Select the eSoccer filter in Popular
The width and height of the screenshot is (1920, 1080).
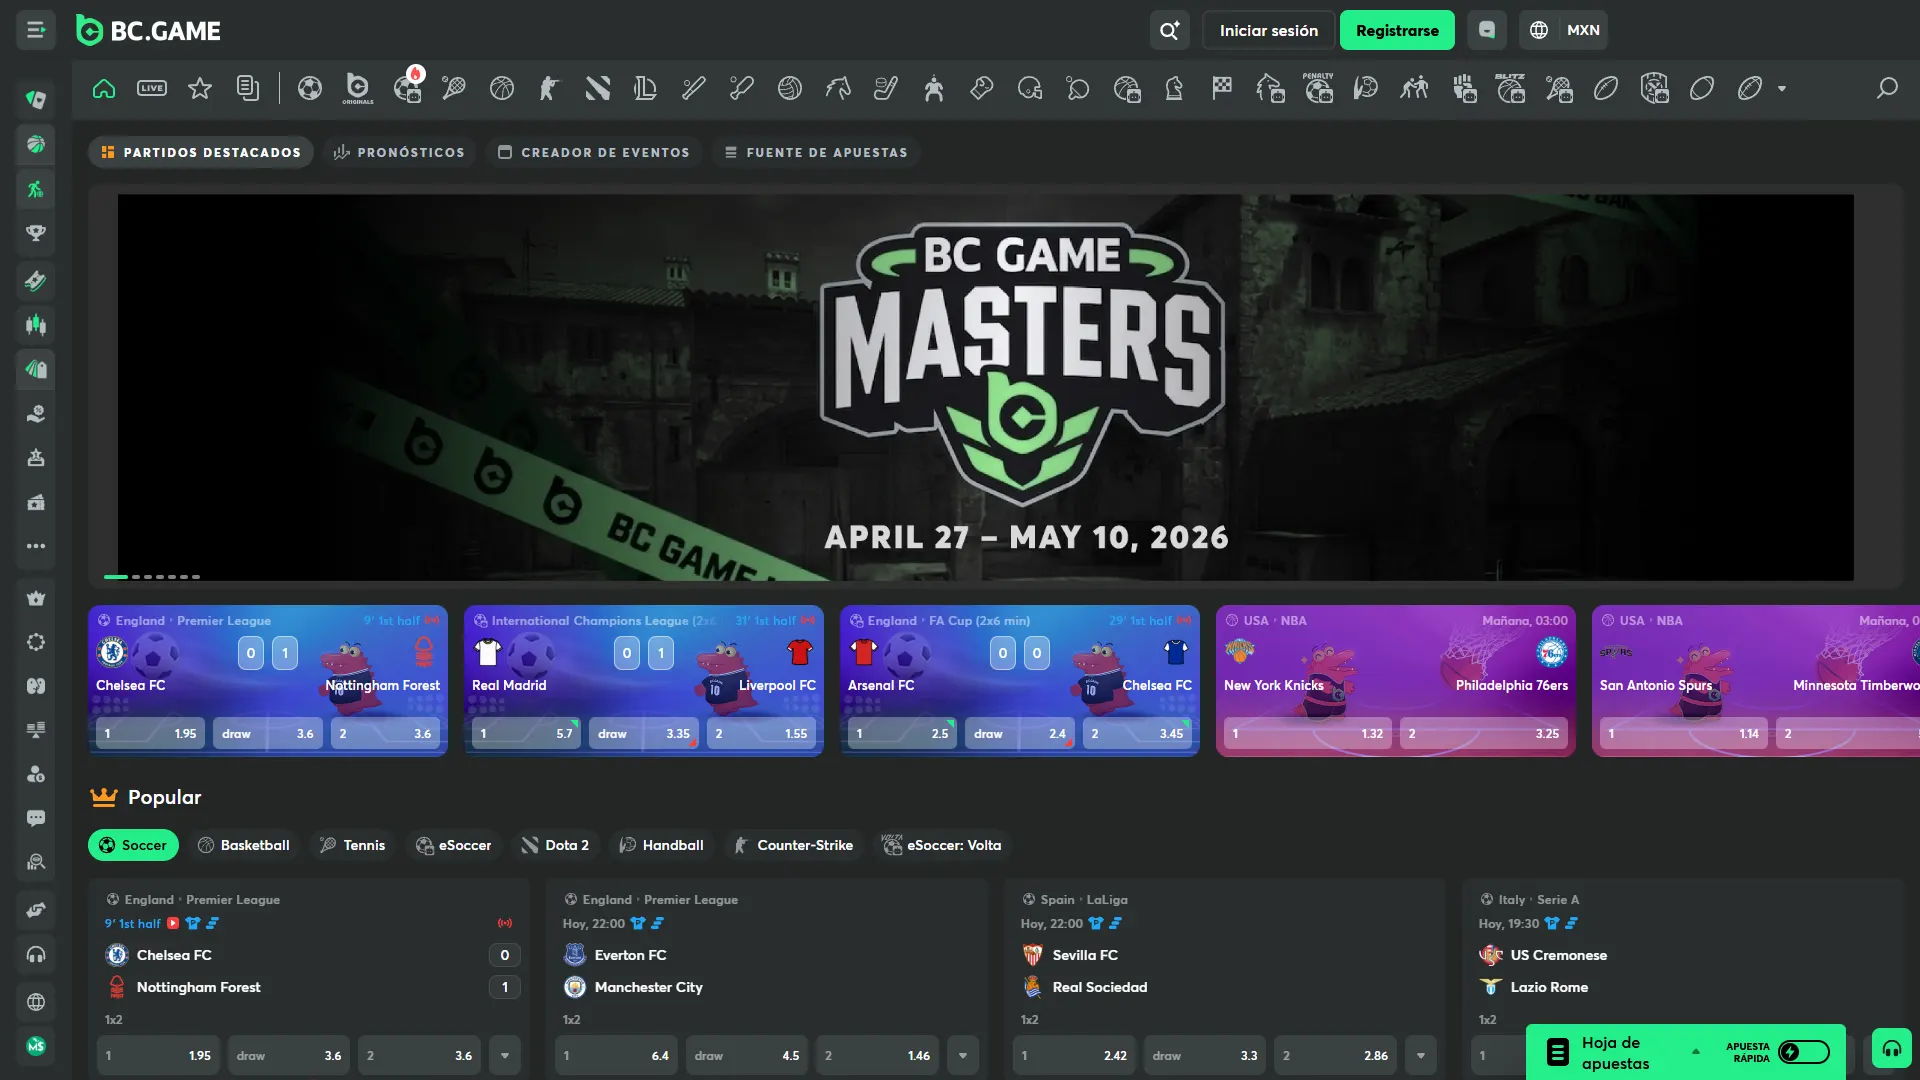click(454, 845)
